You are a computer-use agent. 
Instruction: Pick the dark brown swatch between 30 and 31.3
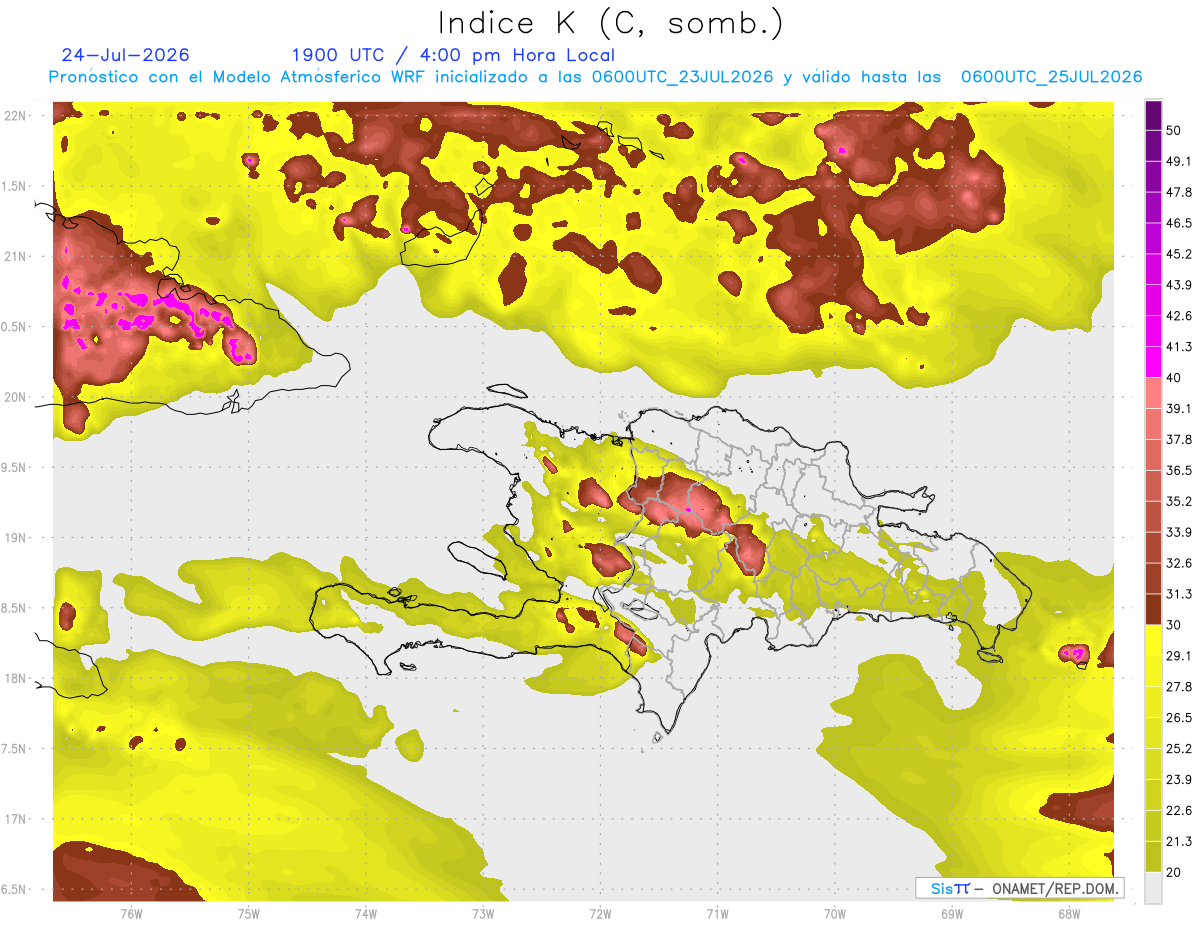click(x=1153, y=609)
